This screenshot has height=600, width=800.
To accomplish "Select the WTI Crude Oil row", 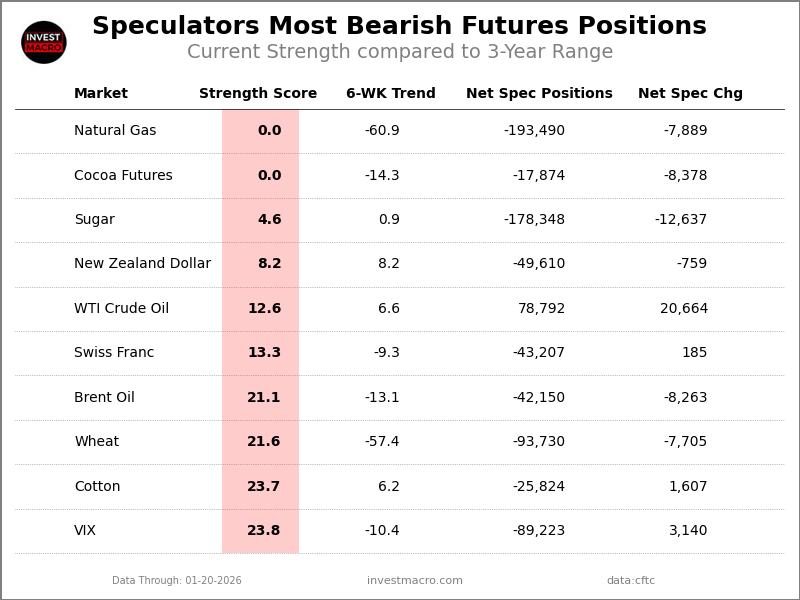I will [x=121, y=309].
